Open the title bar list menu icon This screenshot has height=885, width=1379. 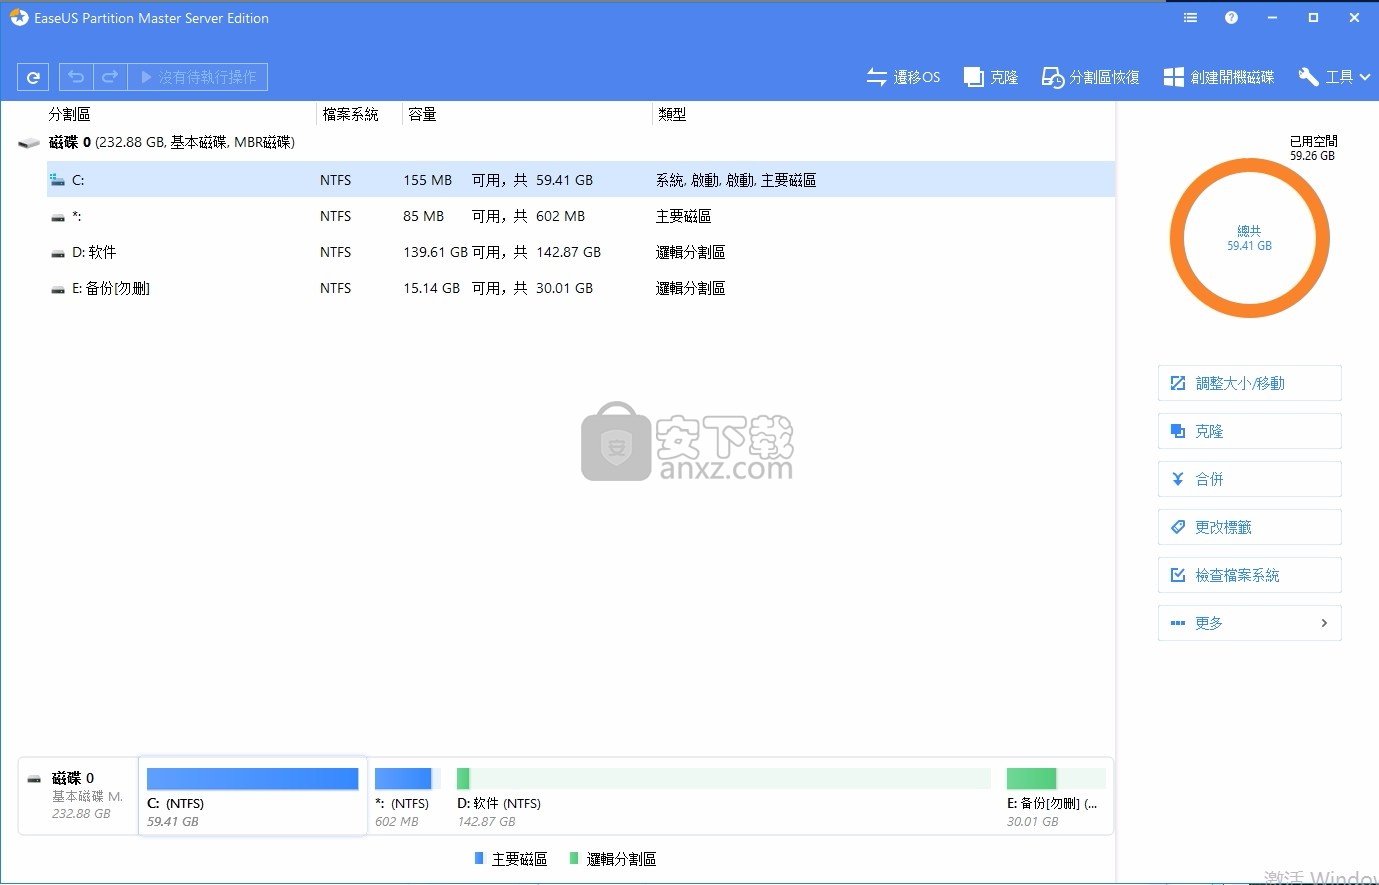(1190, 18)
